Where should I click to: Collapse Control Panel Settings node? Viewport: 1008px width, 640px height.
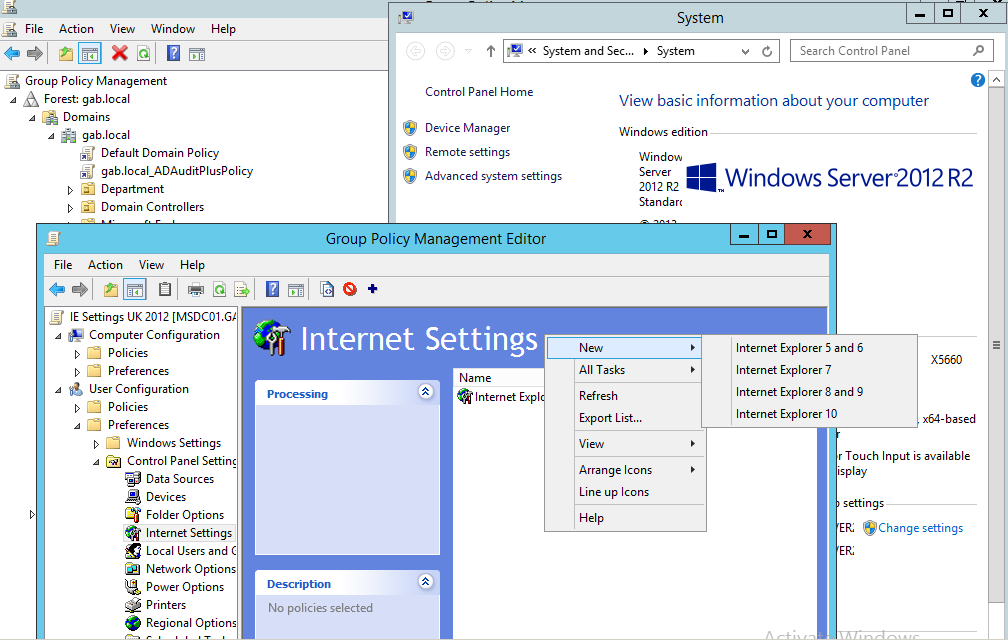96,462
